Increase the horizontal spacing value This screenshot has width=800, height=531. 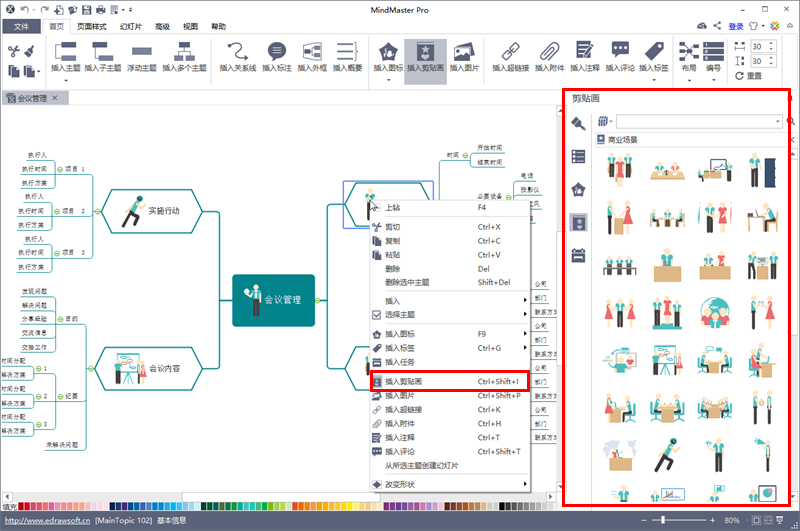pos(771,44)
